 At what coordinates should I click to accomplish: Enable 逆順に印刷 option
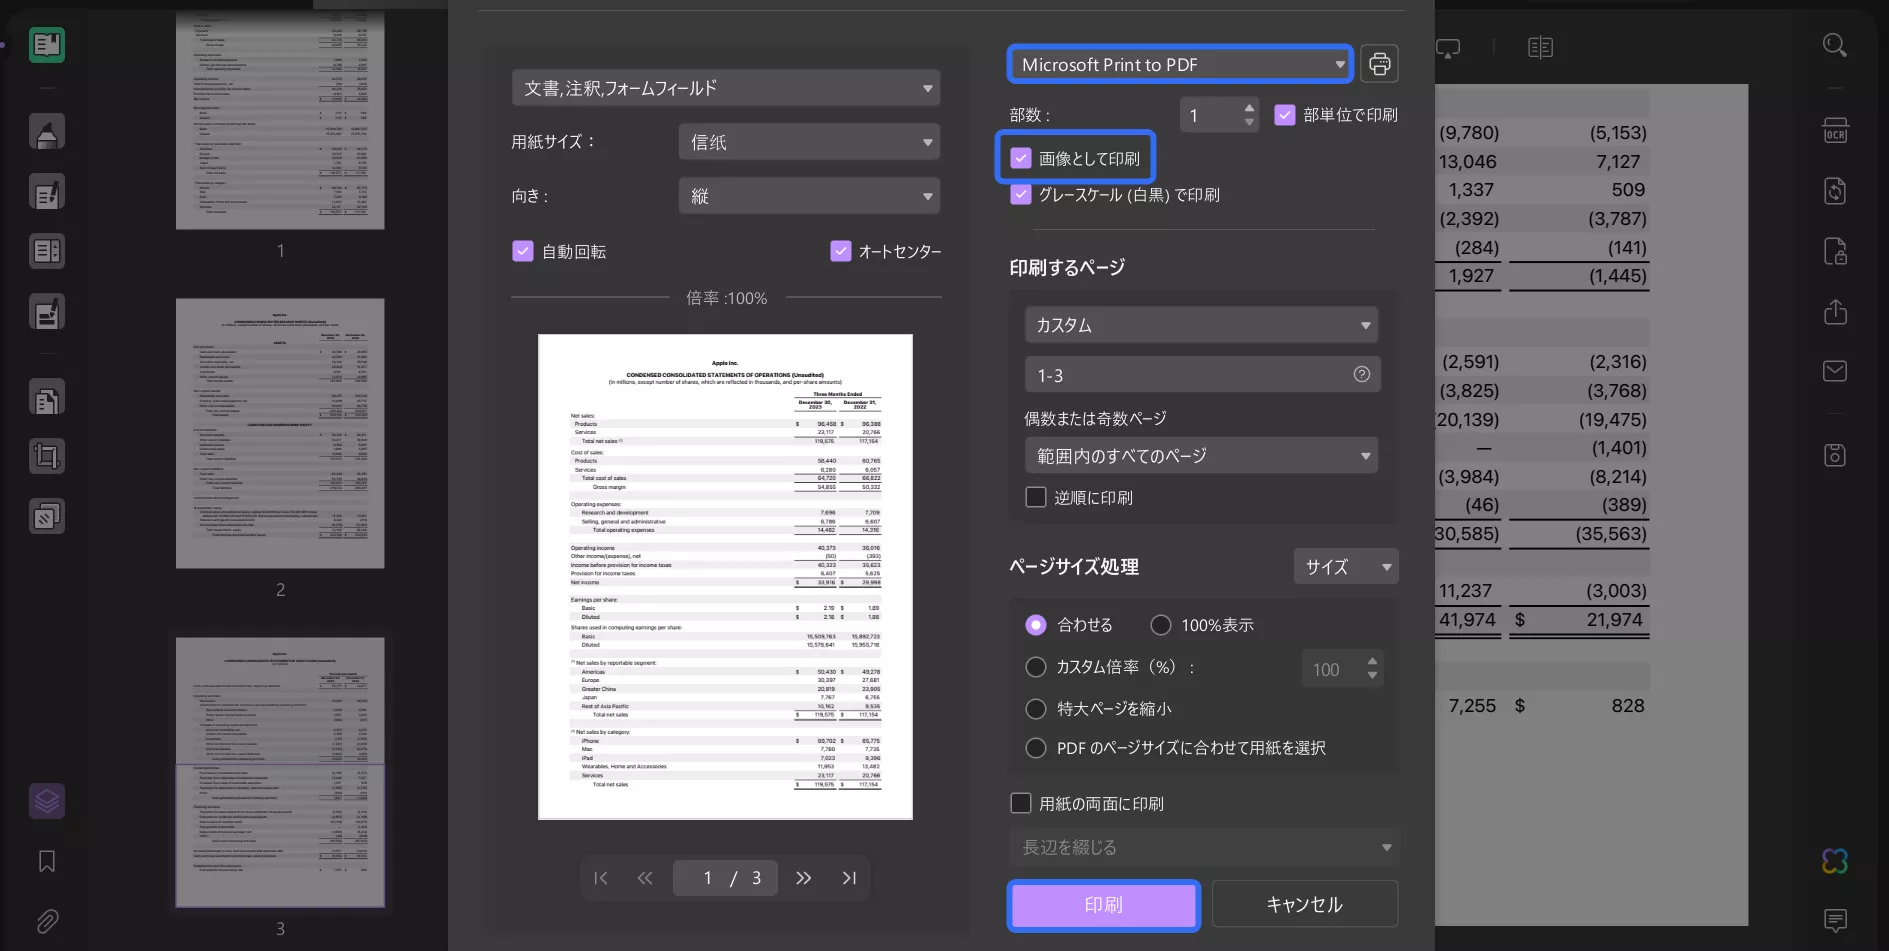[1036, 497]
